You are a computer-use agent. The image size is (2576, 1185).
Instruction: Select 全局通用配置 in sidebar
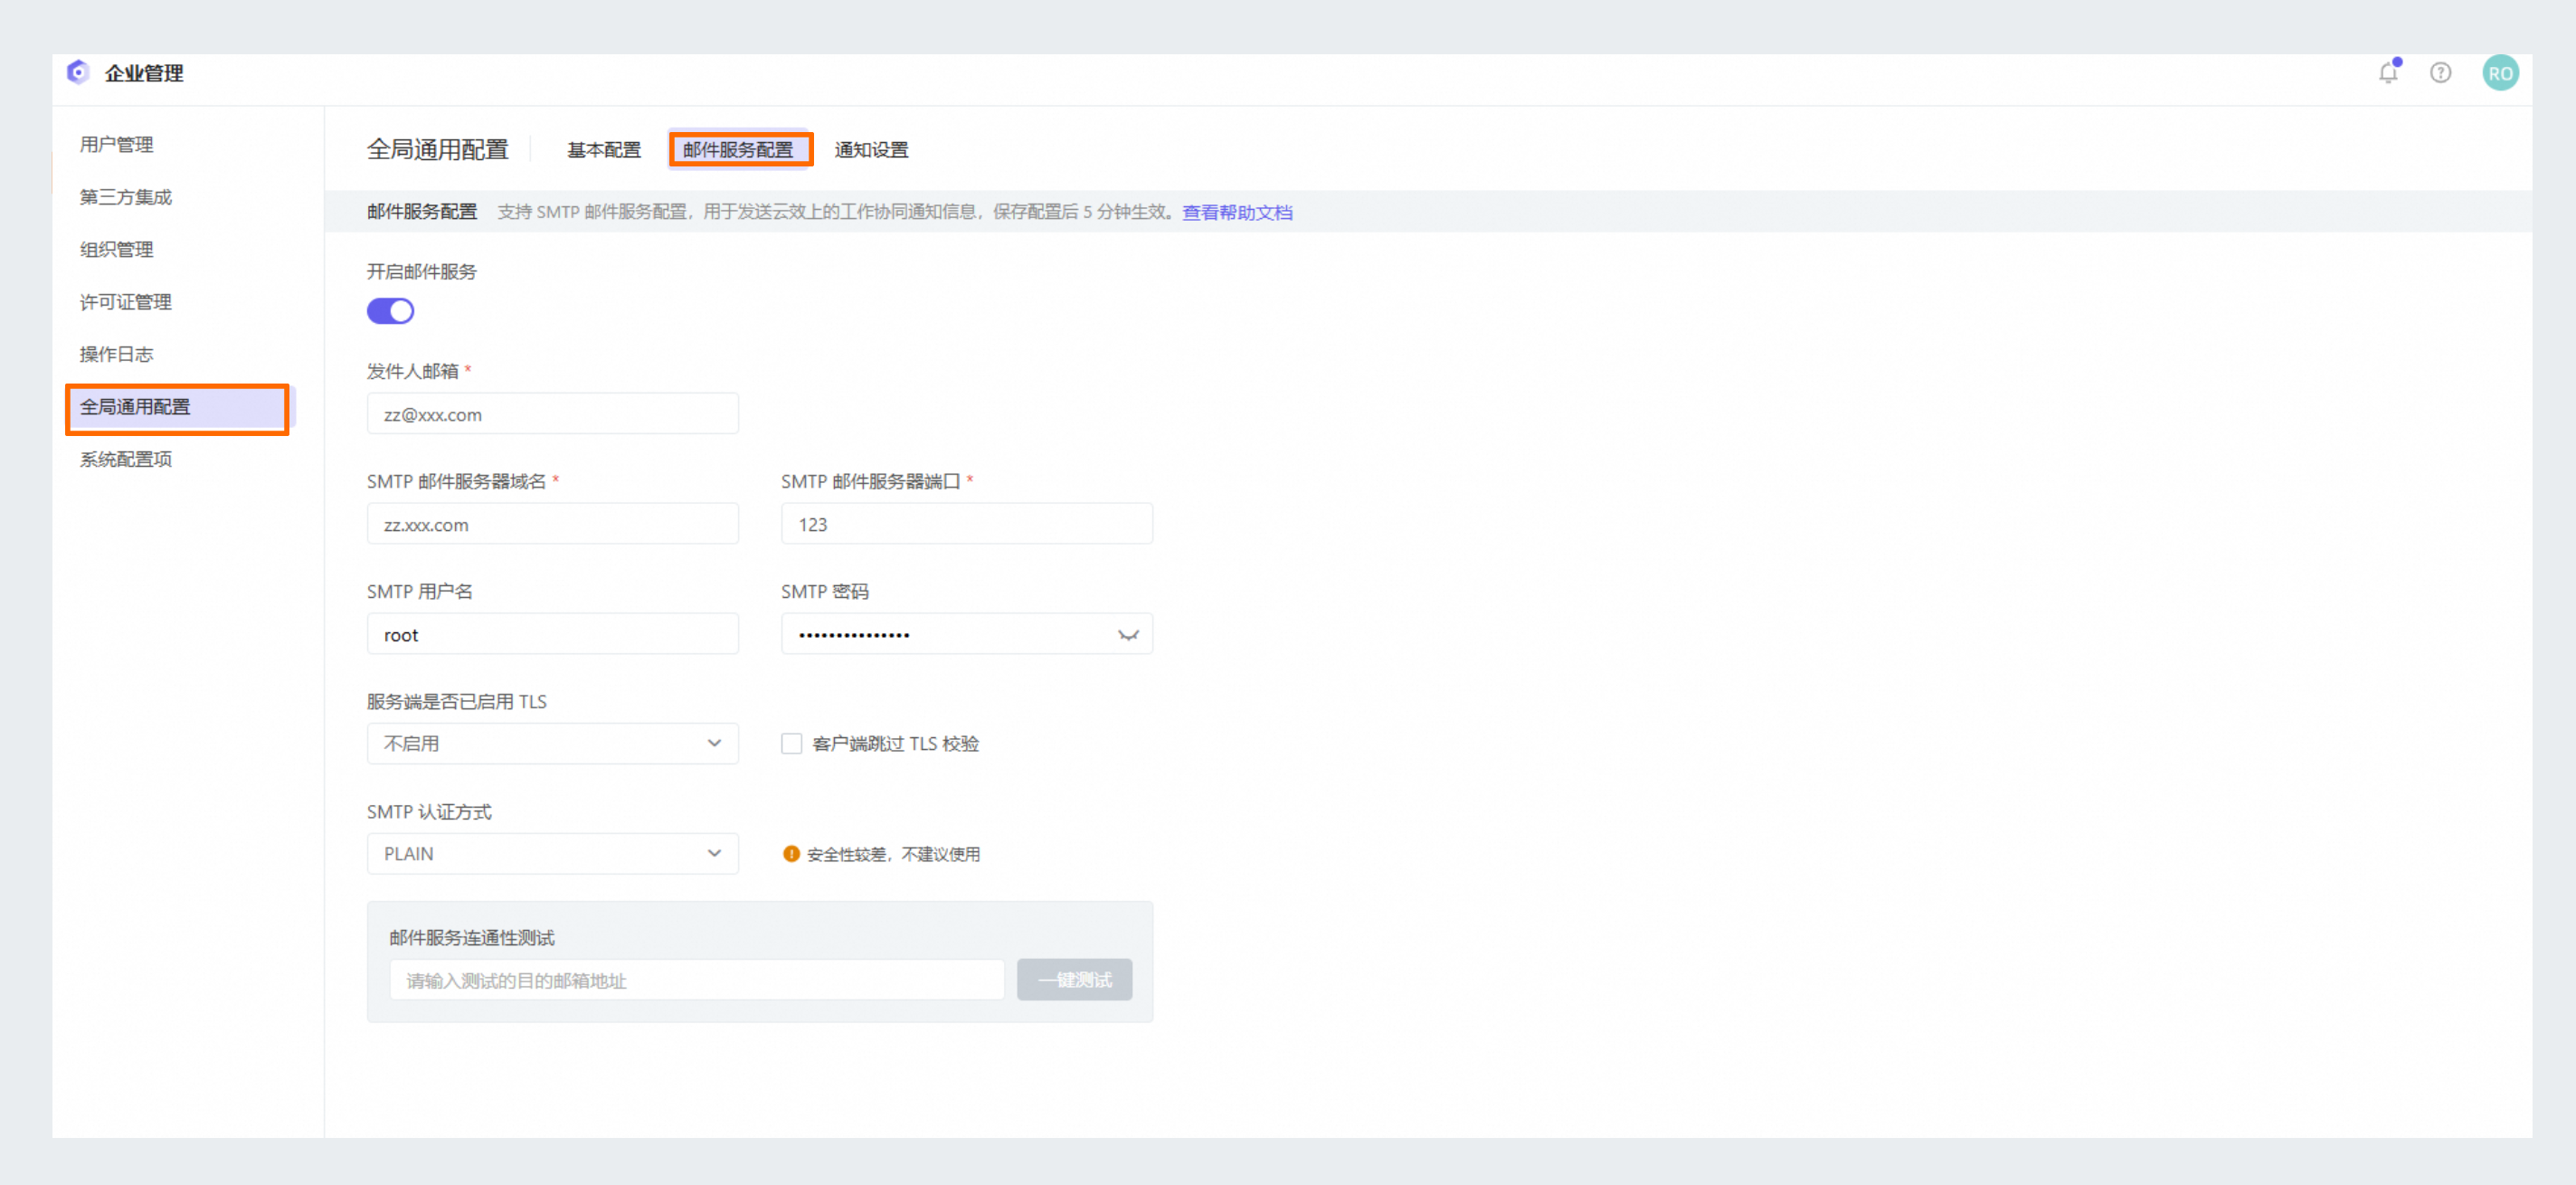pos(178,408)
